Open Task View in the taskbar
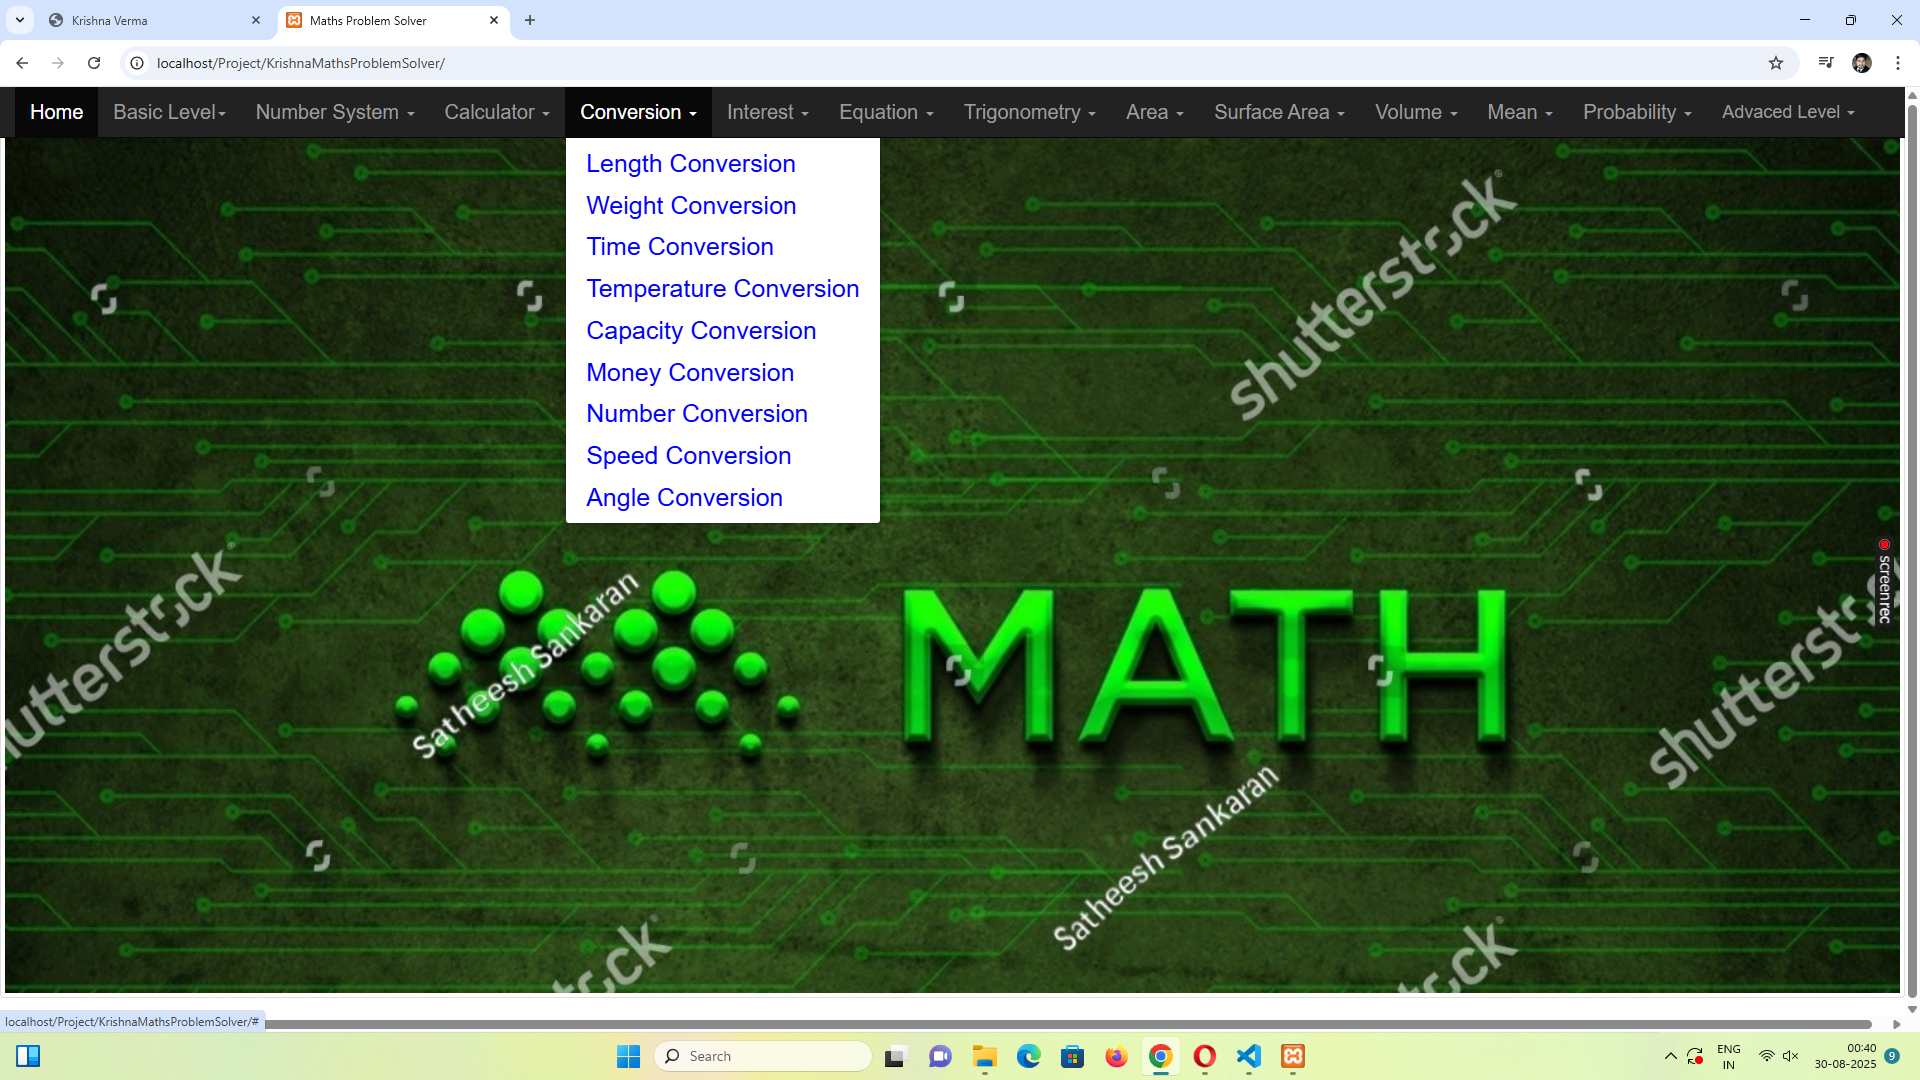Image resolution: width=1920 pixels, height=1080 pixels. (896, 1056)
